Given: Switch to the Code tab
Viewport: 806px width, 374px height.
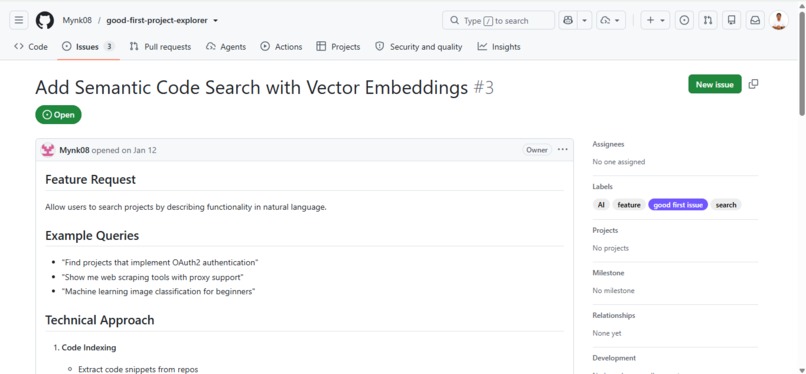Looking at the screenshot, I should click(31, 47).
